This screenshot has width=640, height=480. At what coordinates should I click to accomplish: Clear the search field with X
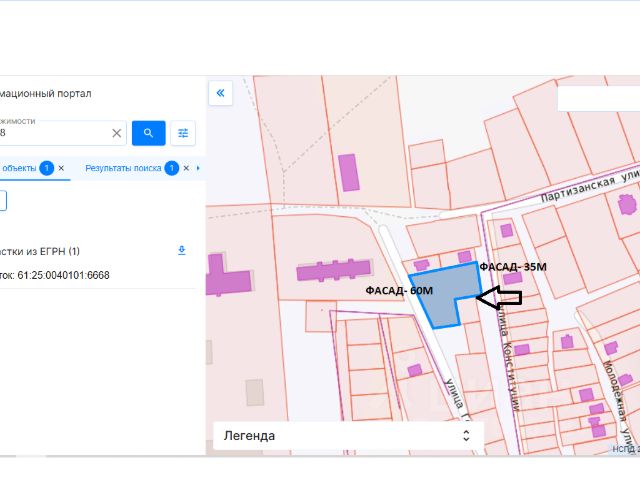(117, 133)
